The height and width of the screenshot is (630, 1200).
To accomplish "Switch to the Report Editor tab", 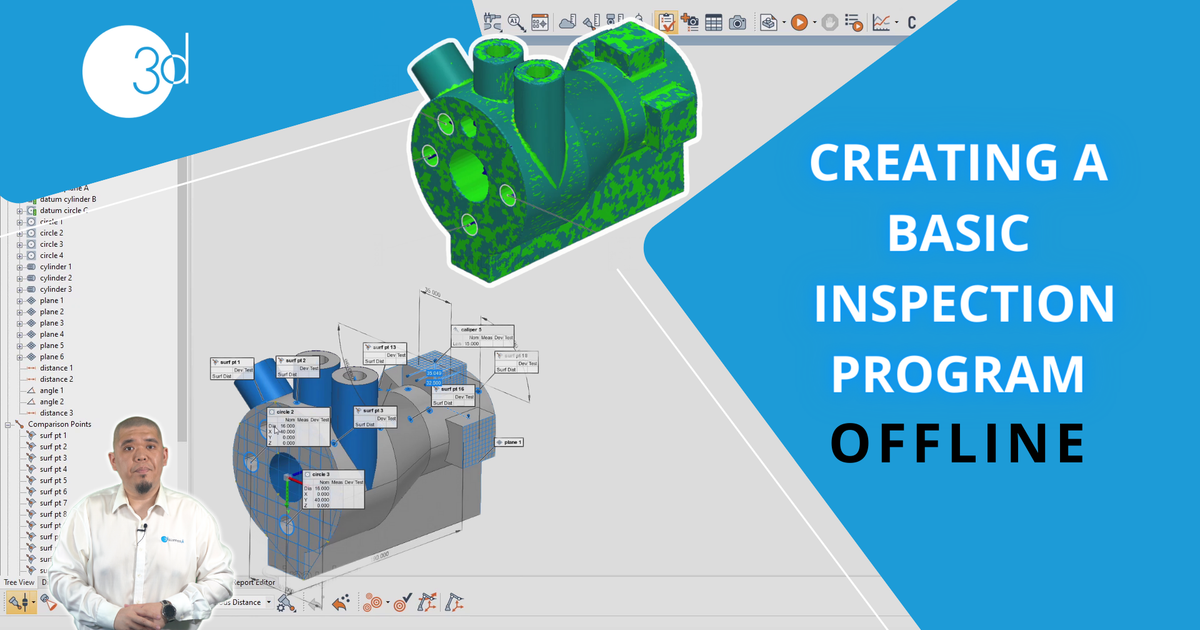I will pyautogui.click(x=254, y=582).
